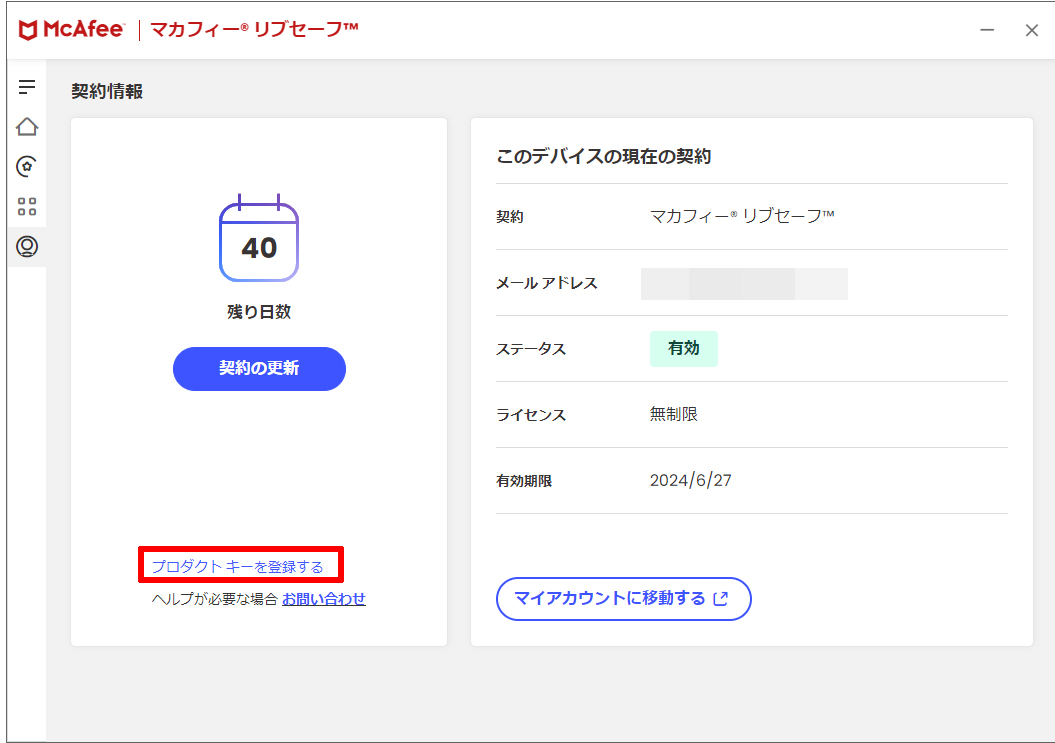Click the 有効期限 label
The width and height of the screenshot is (1055, 743).
[x=524, y=481]
